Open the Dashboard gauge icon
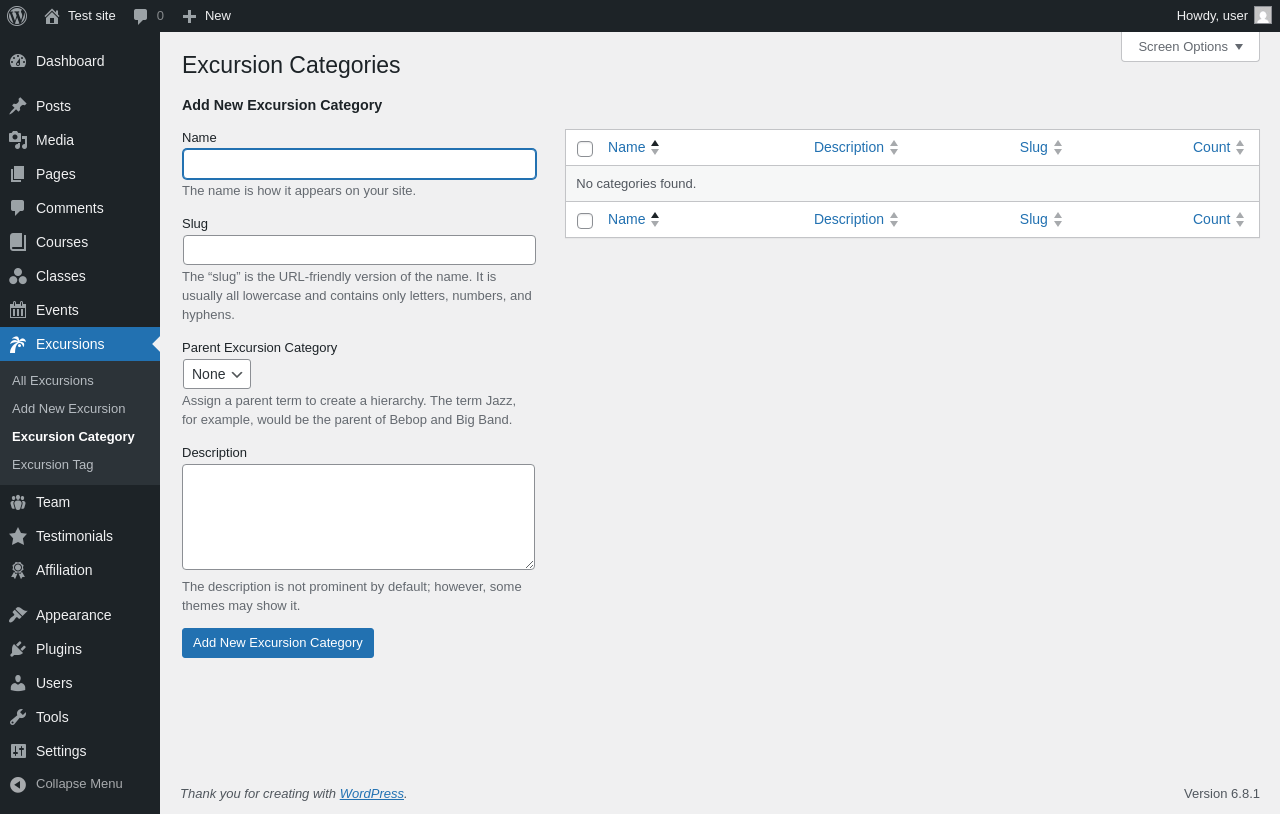Screen dimensions: 1280x814 point(18,61)
